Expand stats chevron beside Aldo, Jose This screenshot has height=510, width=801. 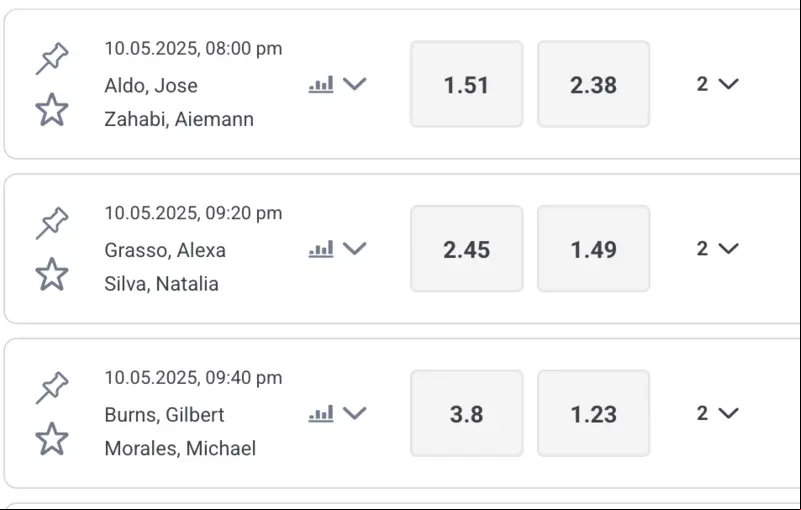pyautogui.click(x=355, y=84)
